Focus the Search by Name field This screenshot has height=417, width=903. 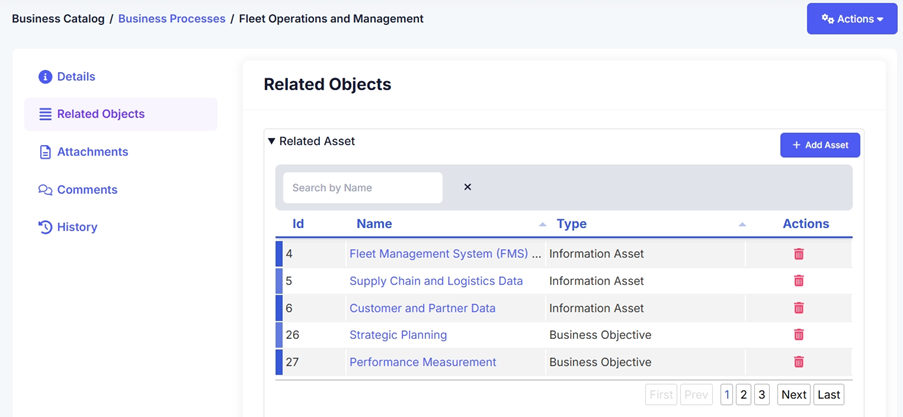[x=362, y=187]
